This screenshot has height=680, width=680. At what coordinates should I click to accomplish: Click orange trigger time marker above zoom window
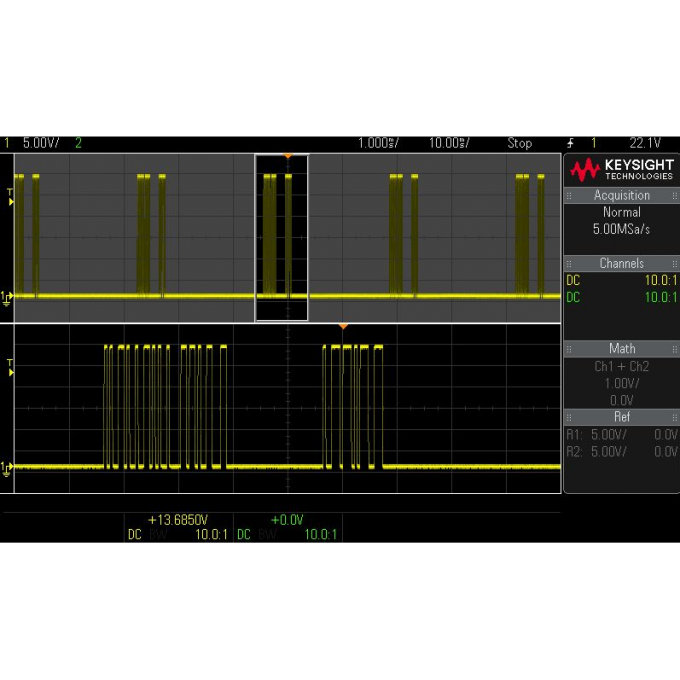tap(343, 326)
